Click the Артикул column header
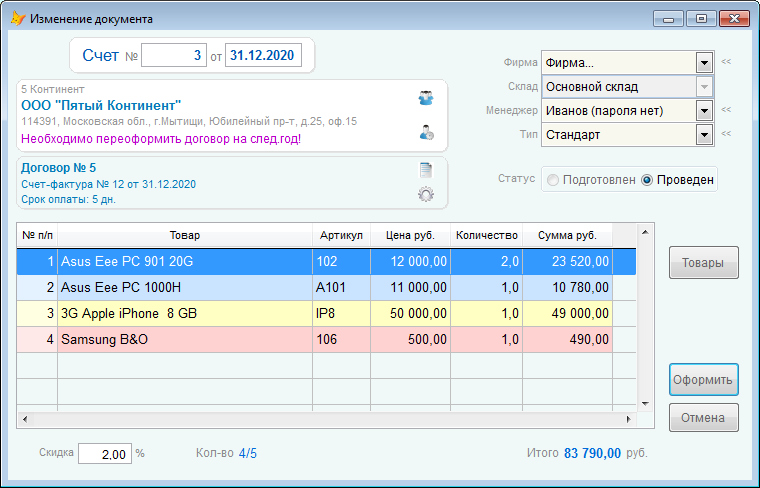The width and height of the screenshot is (760, 488). [x=341, y=236]
